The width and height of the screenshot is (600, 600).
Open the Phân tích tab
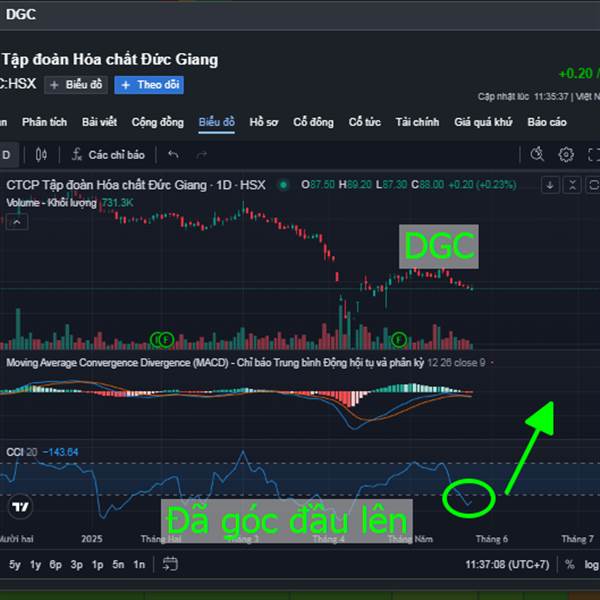click(x=44, y=122)
